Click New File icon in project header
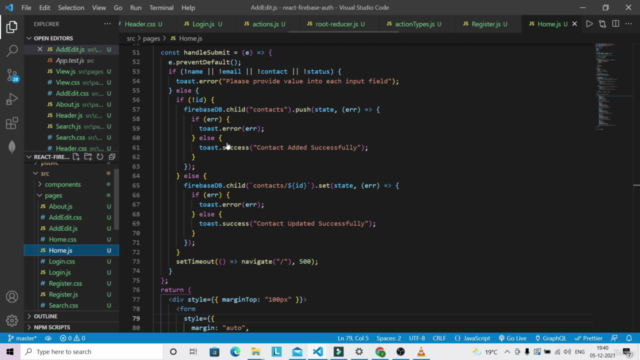The image size is (640, 360). (x=76, y=157)
